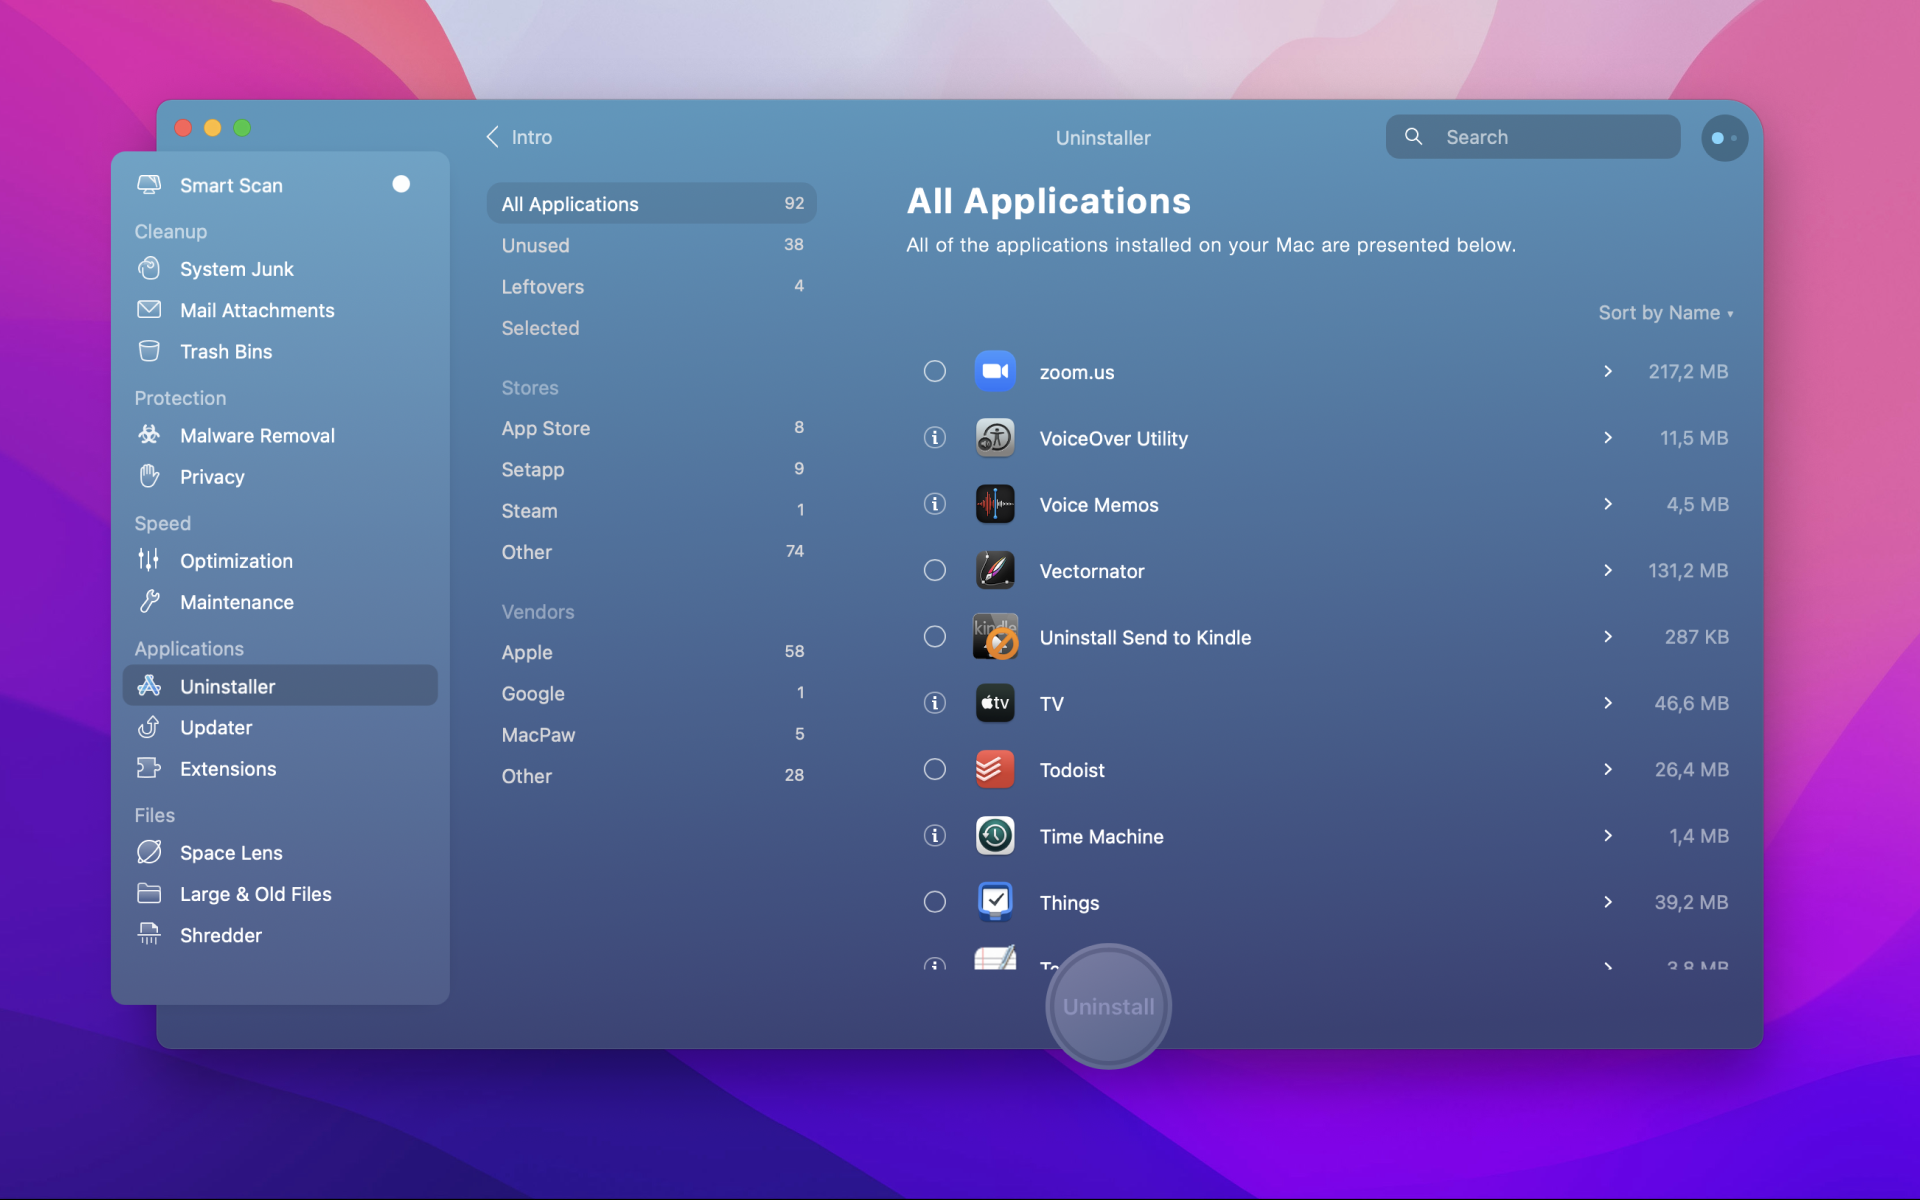Expand the TV app entry
Viewport: 1920px width, 1200px height.
click(x=1607, y=703)
